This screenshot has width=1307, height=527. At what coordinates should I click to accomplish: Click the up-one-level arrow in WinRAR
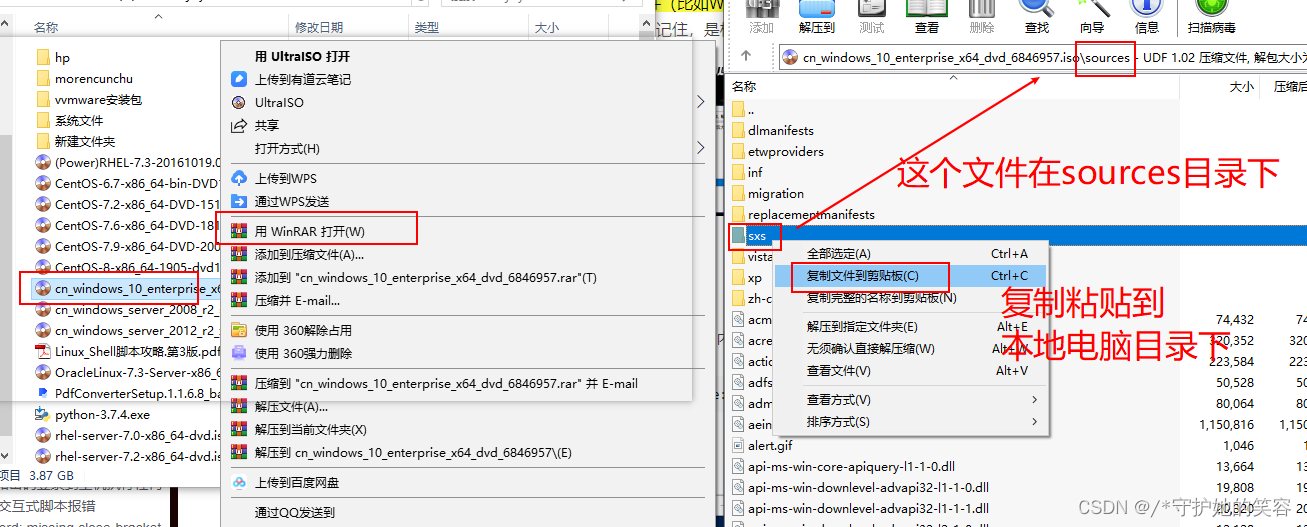coord(746,57)
